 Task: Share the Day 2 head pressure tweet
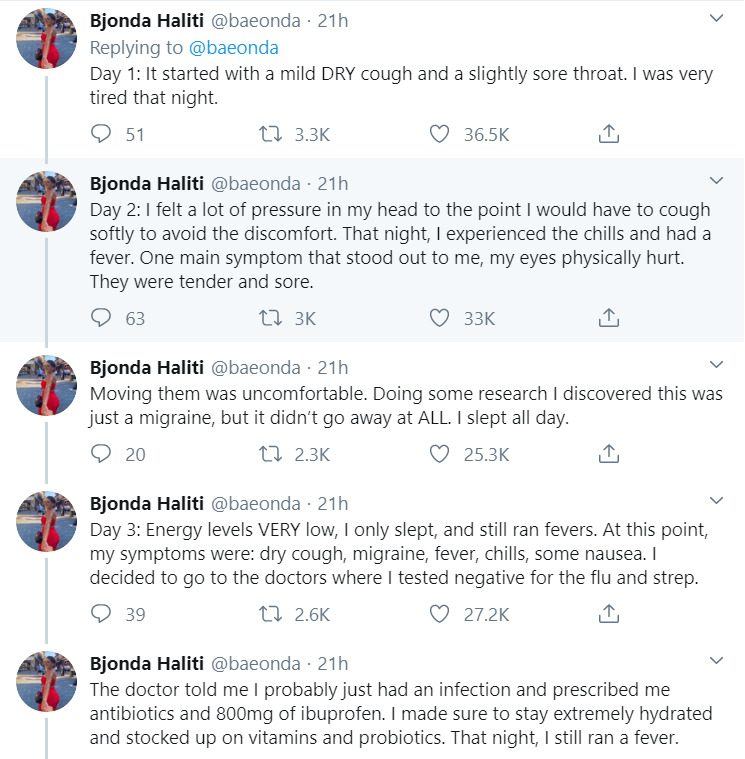[x=608, y=318]
